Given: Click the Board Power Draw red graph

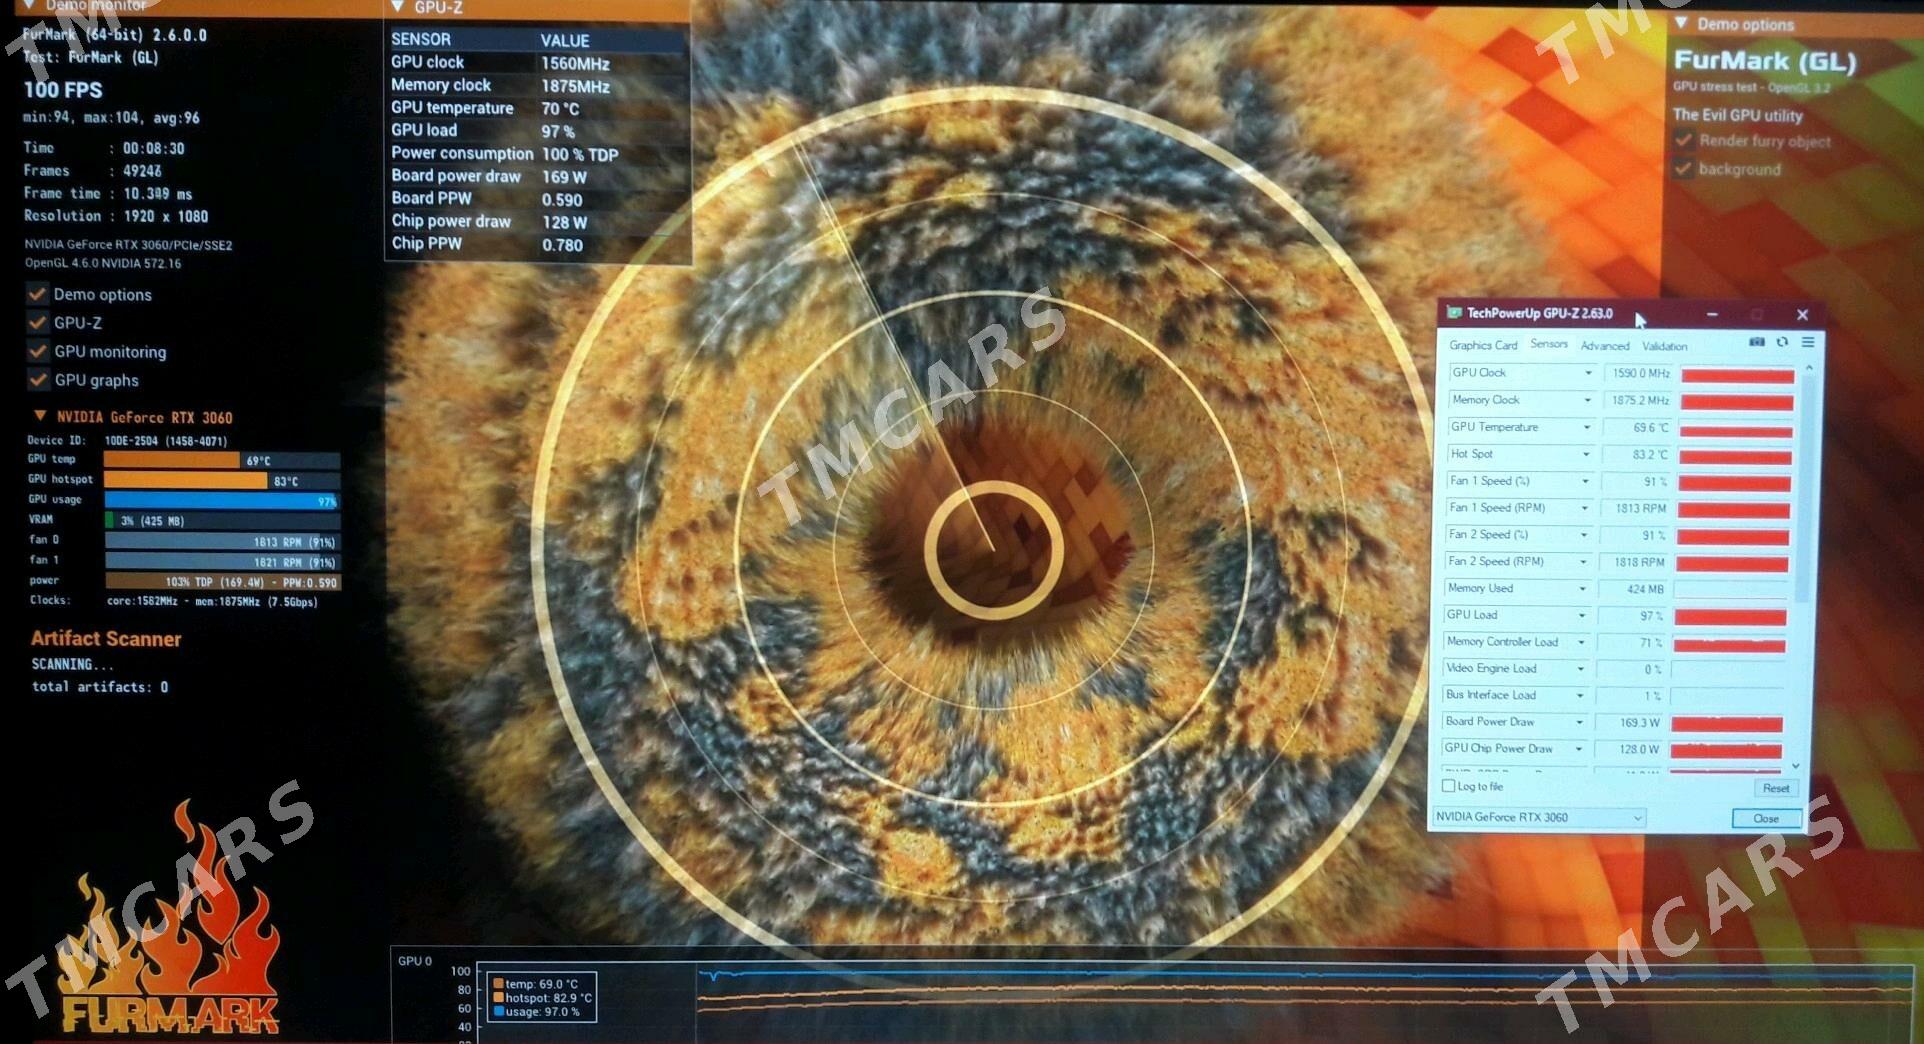Looking at the screenshot, I should tap(1727, 724).
